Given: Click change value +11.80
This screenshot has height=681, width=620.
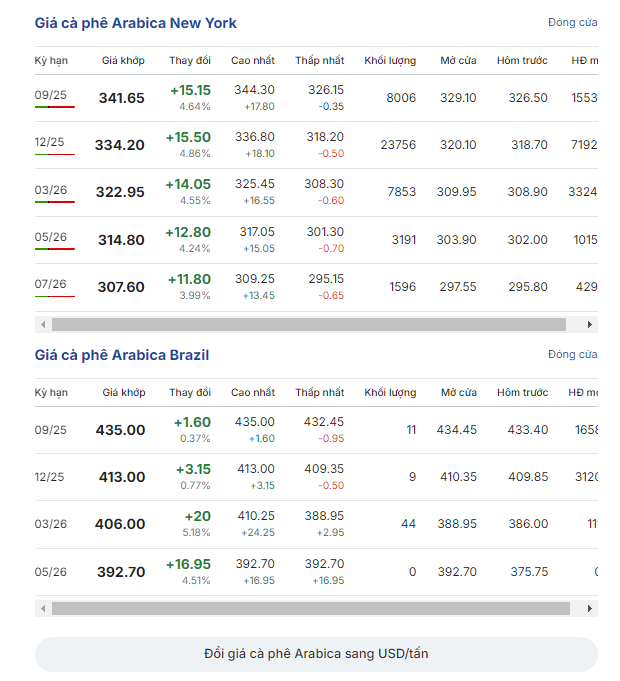Looking at the screenshot, I should (190, 279).
